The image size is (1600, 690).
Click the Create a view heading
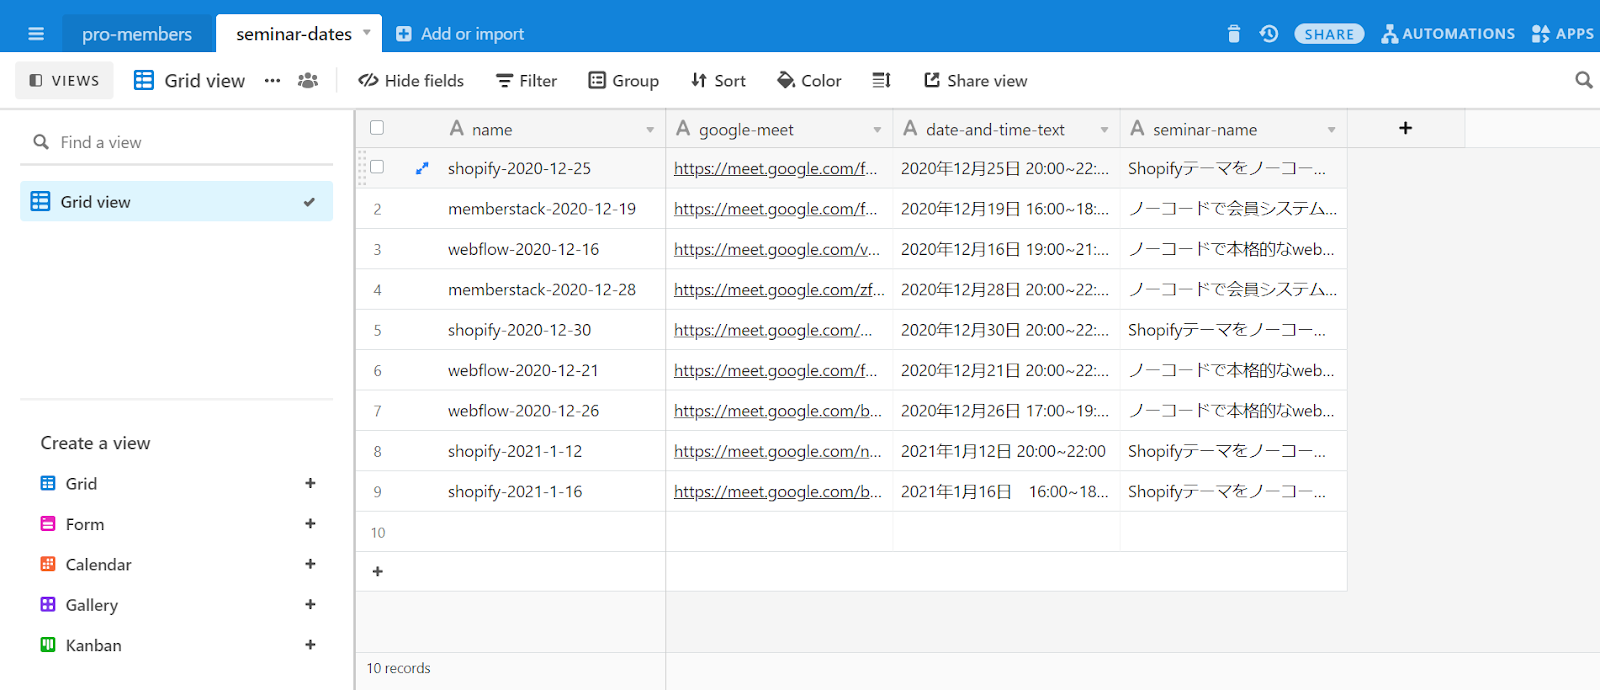(x=95, y=443)
